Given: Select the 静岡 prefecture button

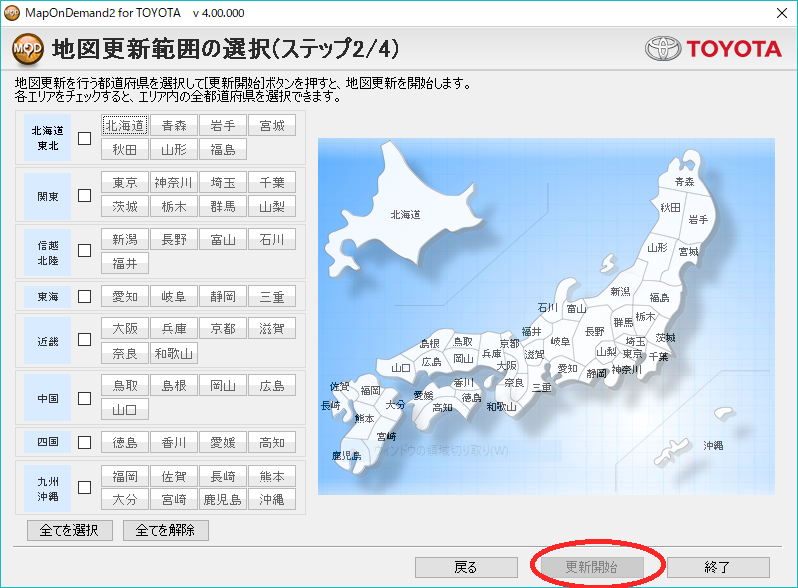Looking at the screenshot, I should tap(223, 296).
